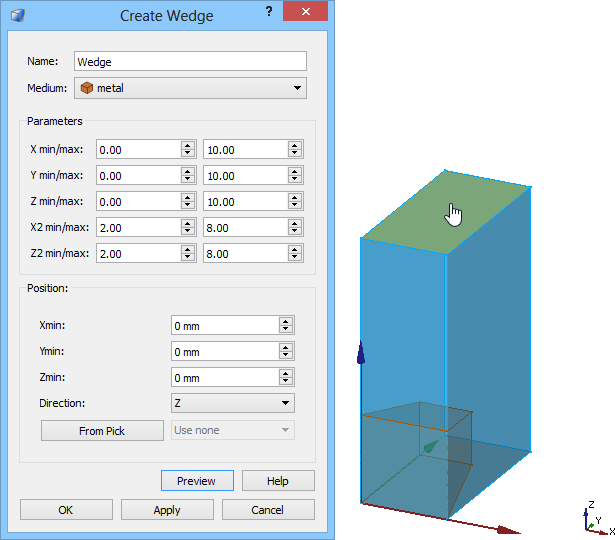This screenshot has height=540, width=615.
Task: Click the X2 max field showing 8.00
Action: click(246, 227)
